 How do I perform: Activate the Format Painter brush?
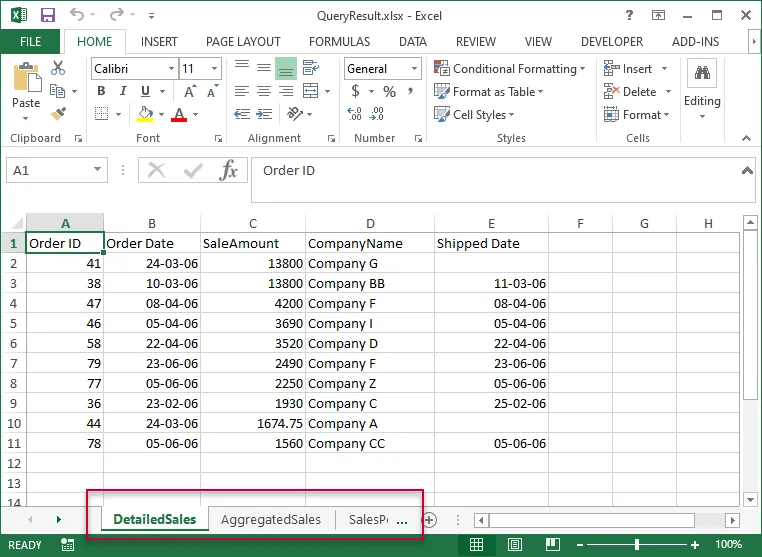tap(58, 114)
